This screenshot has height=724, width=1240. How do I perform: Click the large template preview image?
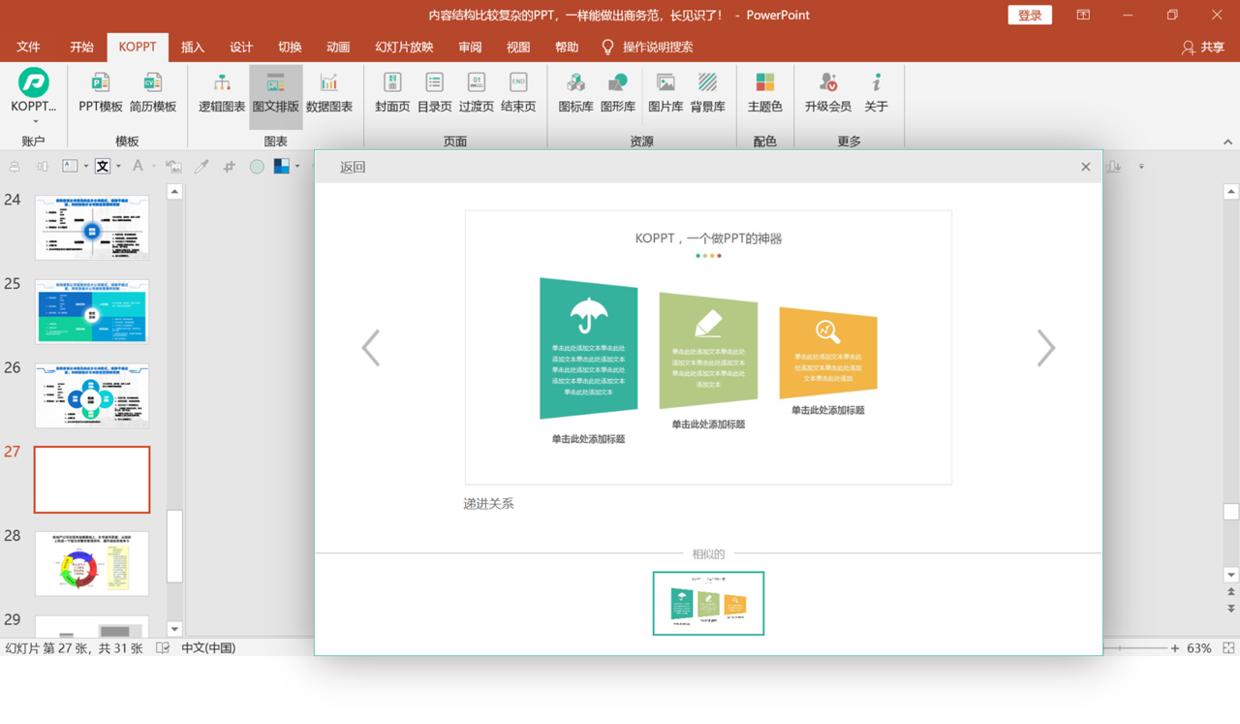[708, 347]
